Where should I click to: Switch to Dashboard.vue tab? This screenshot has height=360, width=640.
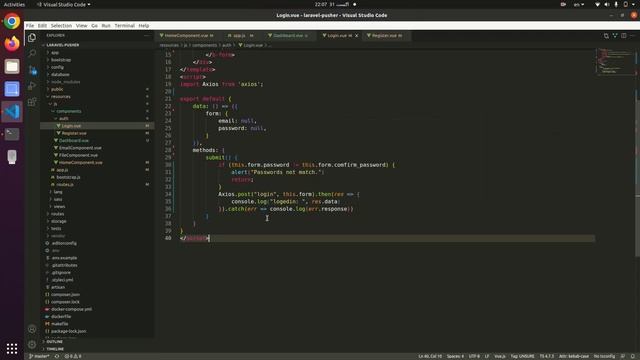click(x=288, y=36)
